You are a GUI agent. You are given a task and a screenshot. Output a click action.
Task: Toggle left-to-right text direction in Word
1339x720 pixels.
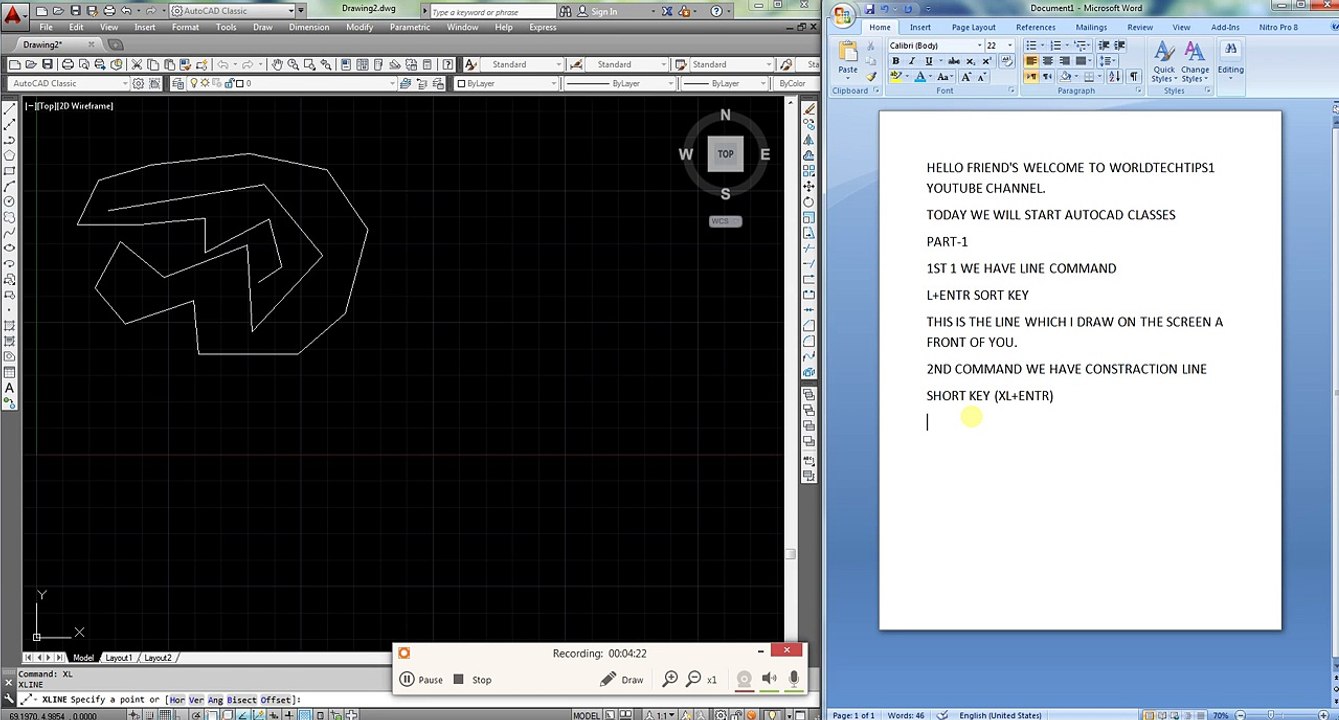[1031, 76]
